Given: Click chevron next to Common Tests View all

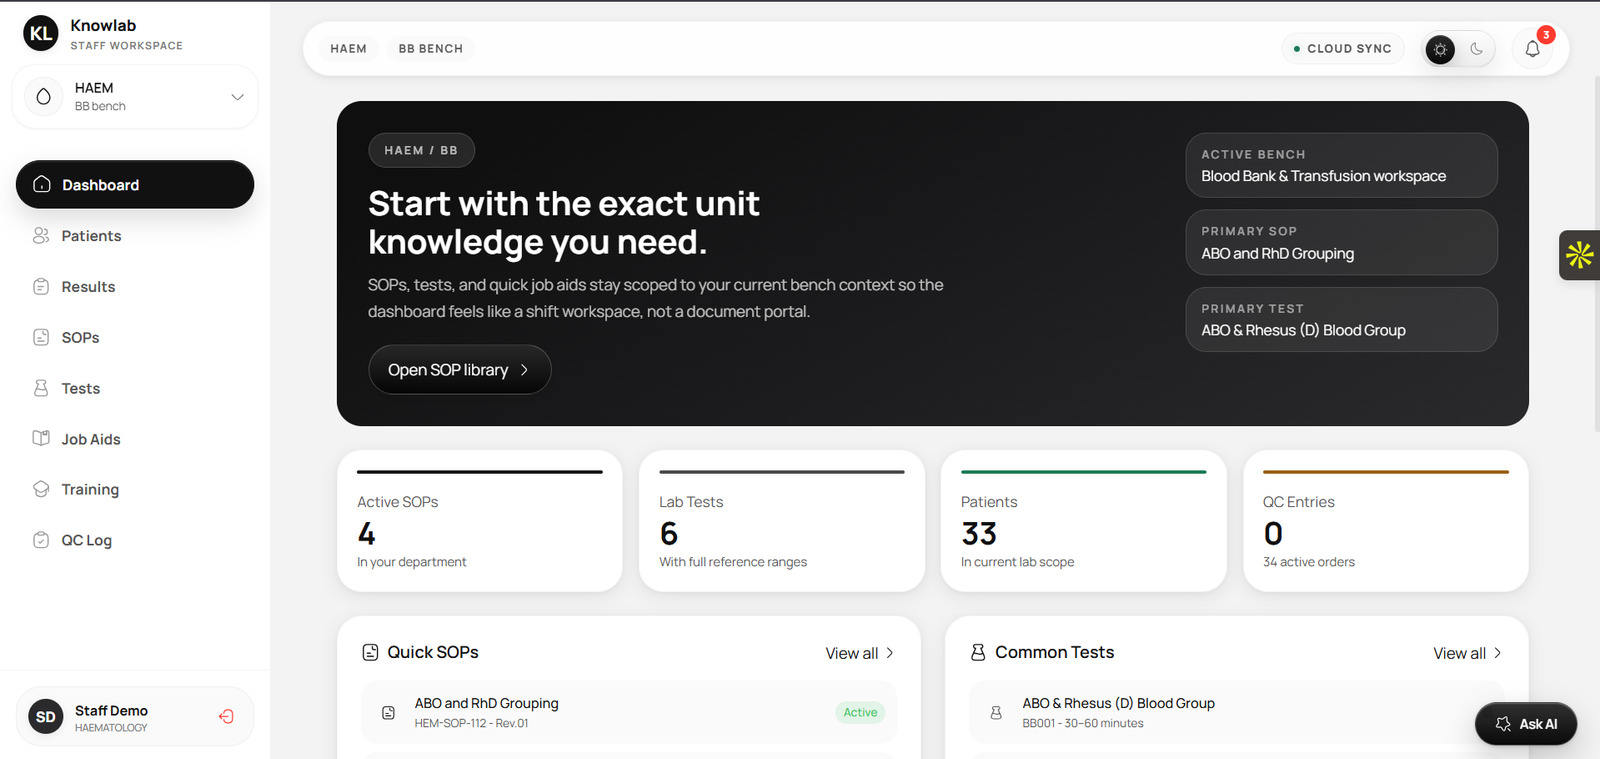Looking at the screenshot, I should point(1497,653).
